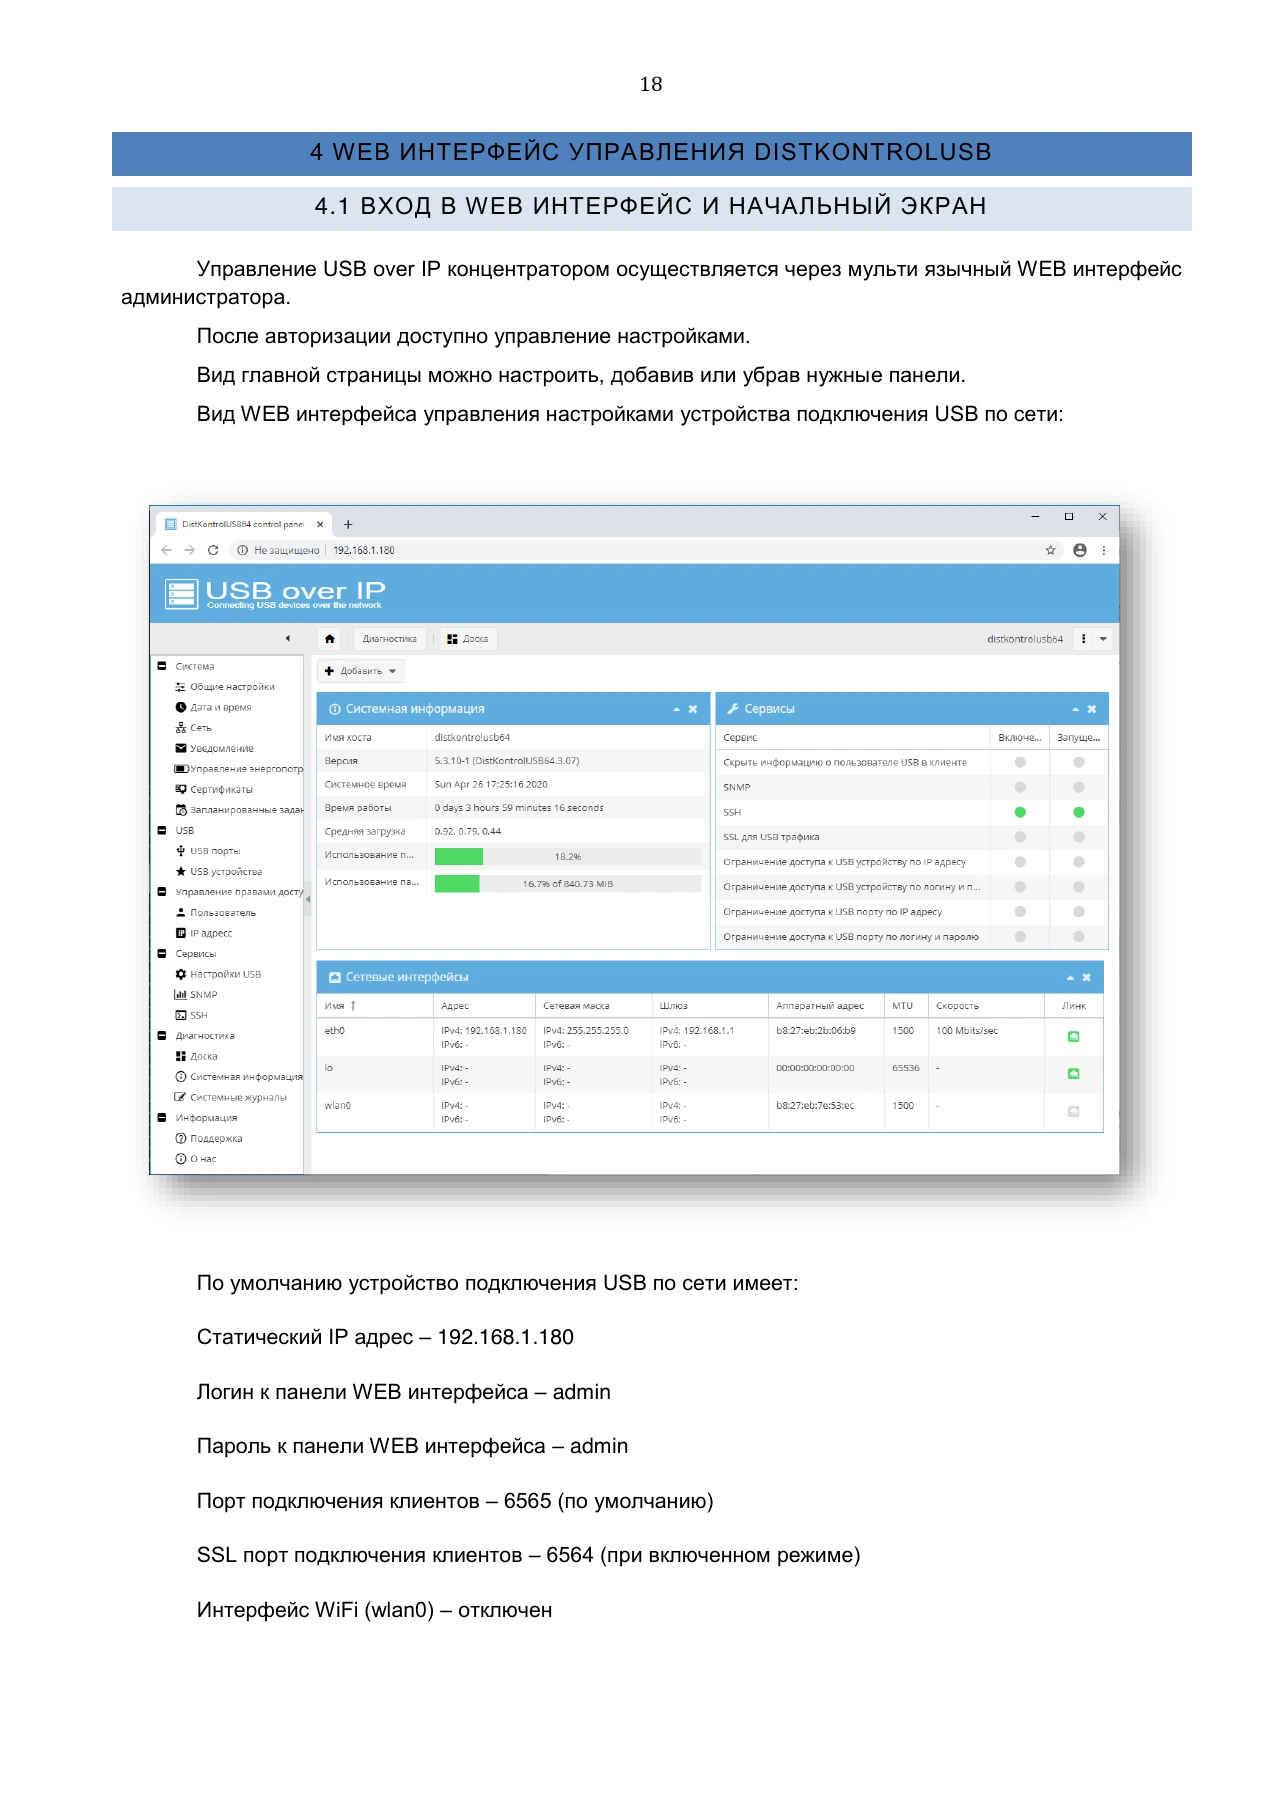This screenshot has width=1274, height=1800.
Task: Click the usage bar showing 16.7% of 840.73 MiB
Action: click(x=568, y=884)
